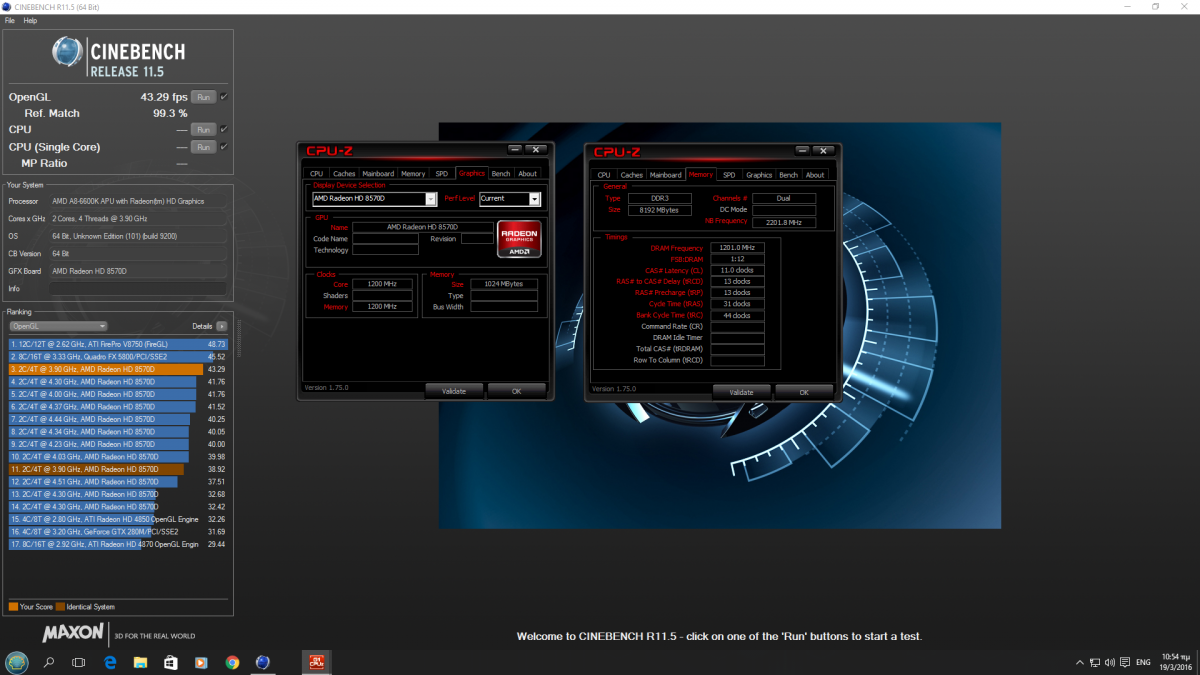Click the MAXON logo at bottom left
The height and width of the screenshot is (675, 1200).
pos(73,634)
